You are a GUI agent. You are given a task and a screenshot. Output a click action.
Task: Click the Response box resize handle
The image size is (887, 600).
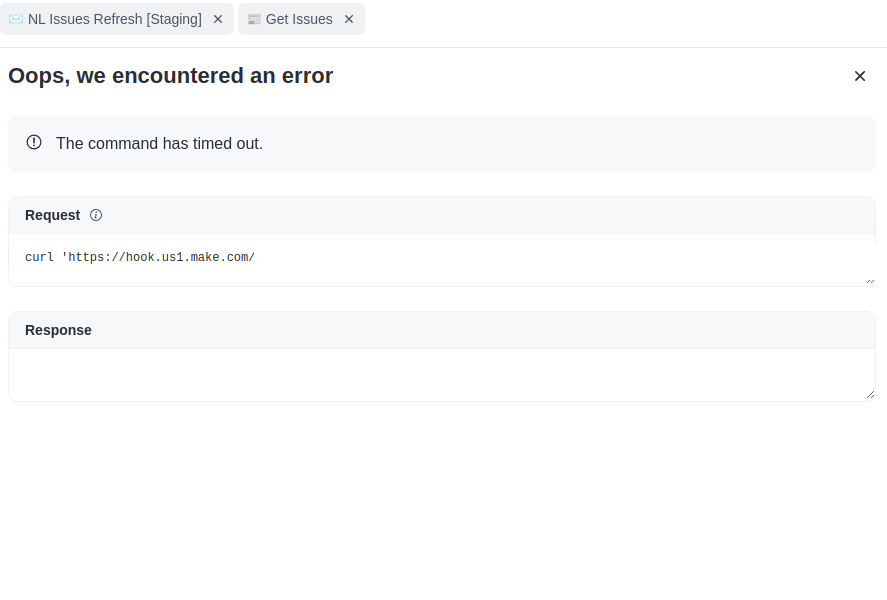click(870, 395)
